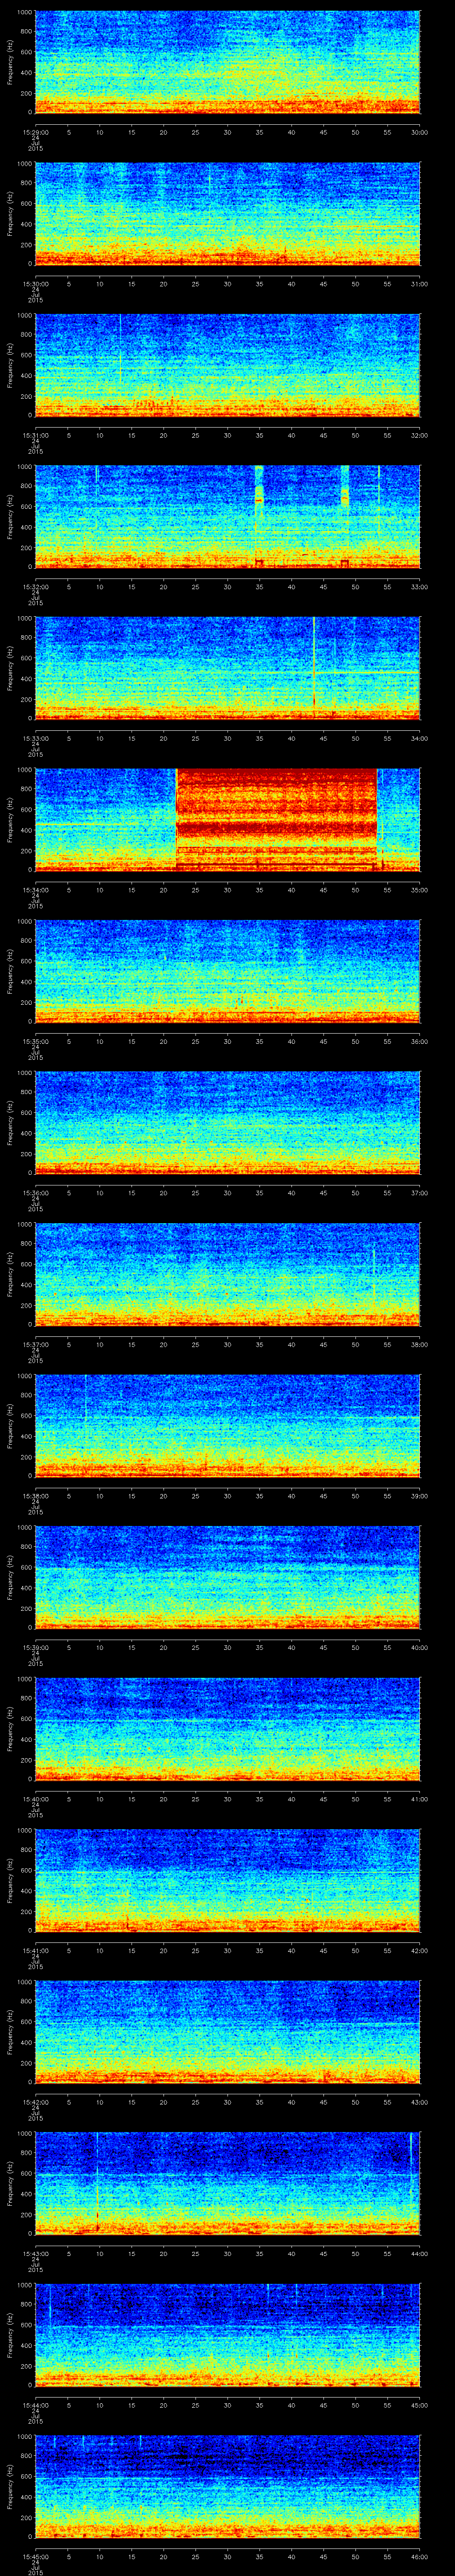455x2576 pixels.
Task: Click the 15:38:00 start time label
Action: pos(35,1495)
